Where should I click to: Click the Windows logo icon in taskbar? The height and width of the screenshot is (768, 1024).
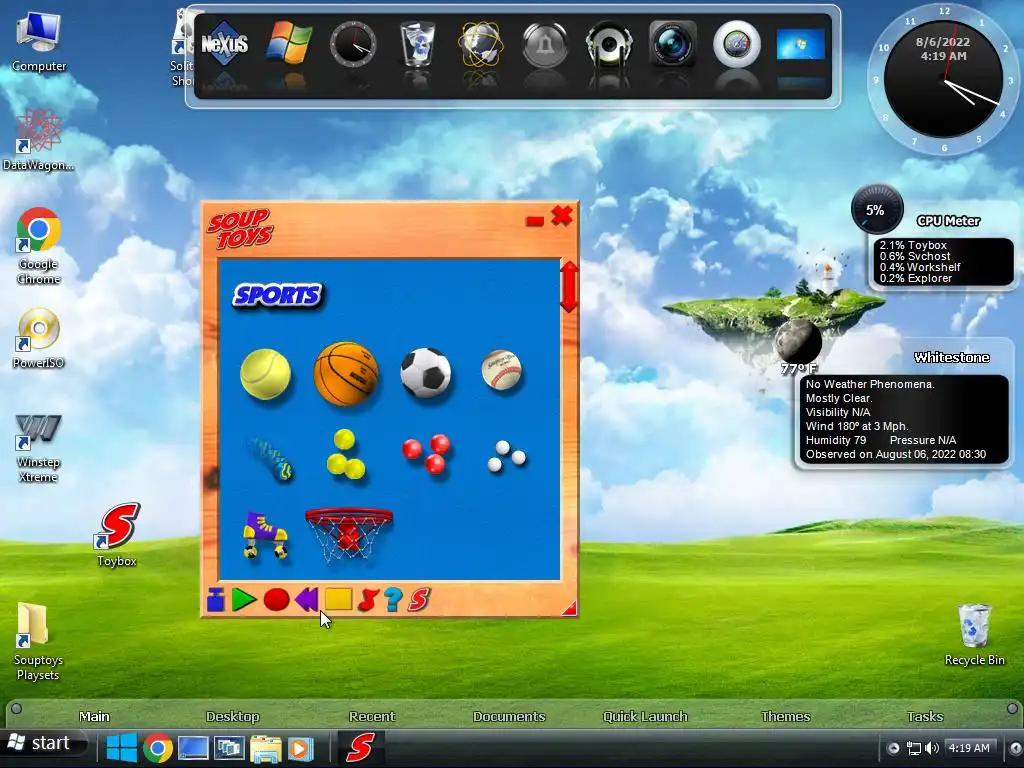(x=121, y=748)
